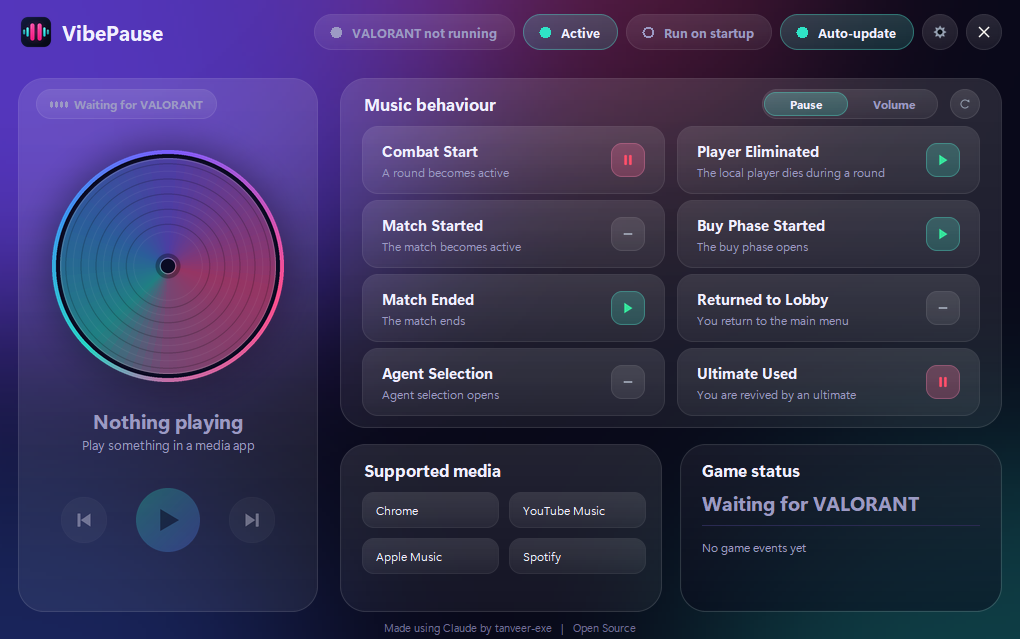1020x639 pixels.
Task: Select the Apple Music chip
Action: coord(431,556)
